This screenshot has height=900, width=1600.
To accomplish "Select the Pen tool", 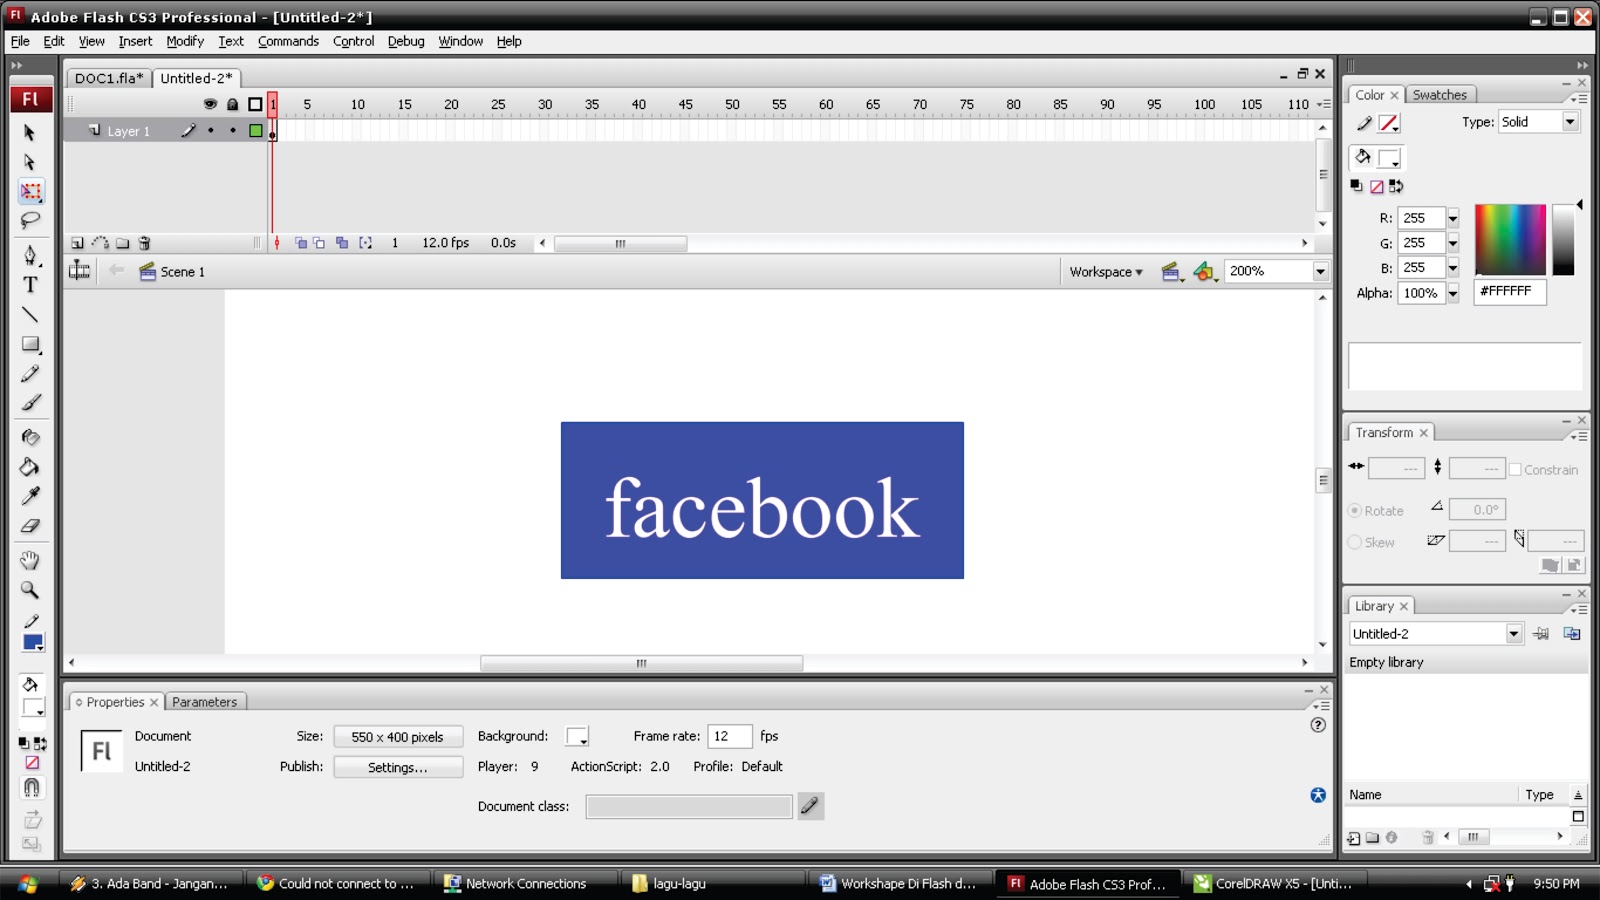I will 30,256.
